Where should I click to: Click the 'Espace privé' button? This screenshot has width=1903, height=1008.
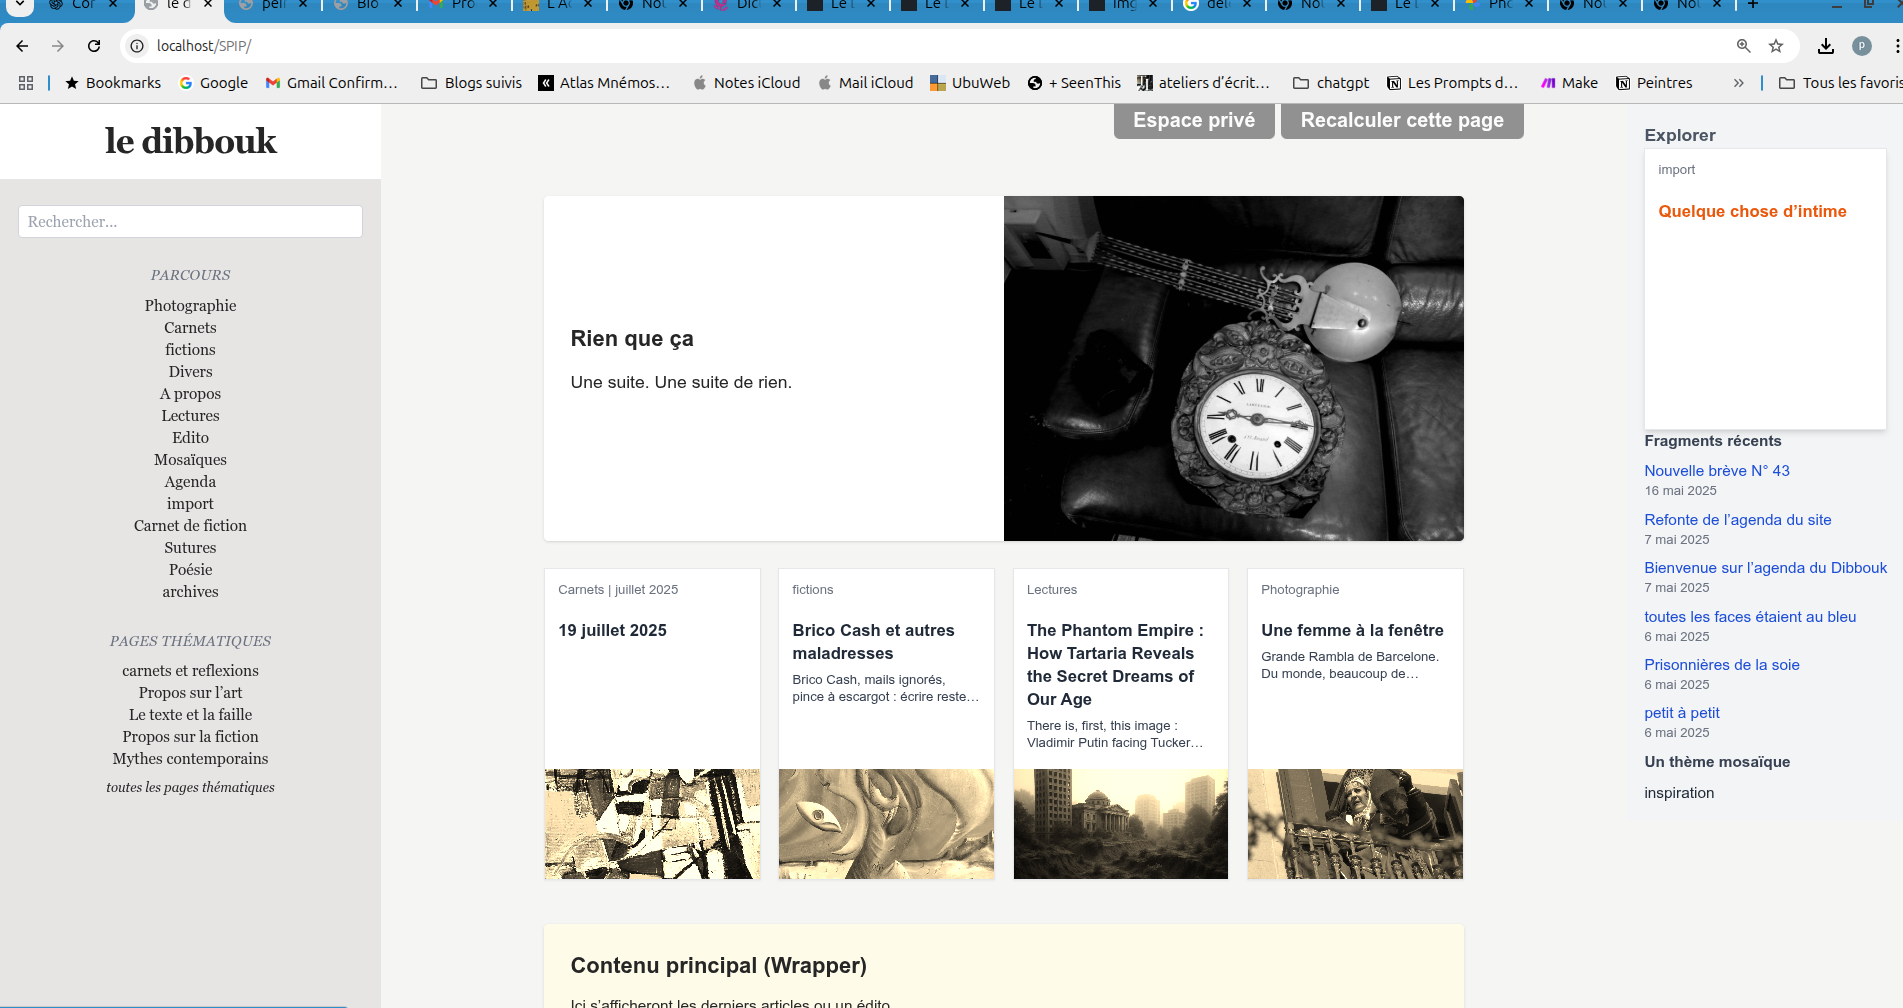(x=1193, y=121)
